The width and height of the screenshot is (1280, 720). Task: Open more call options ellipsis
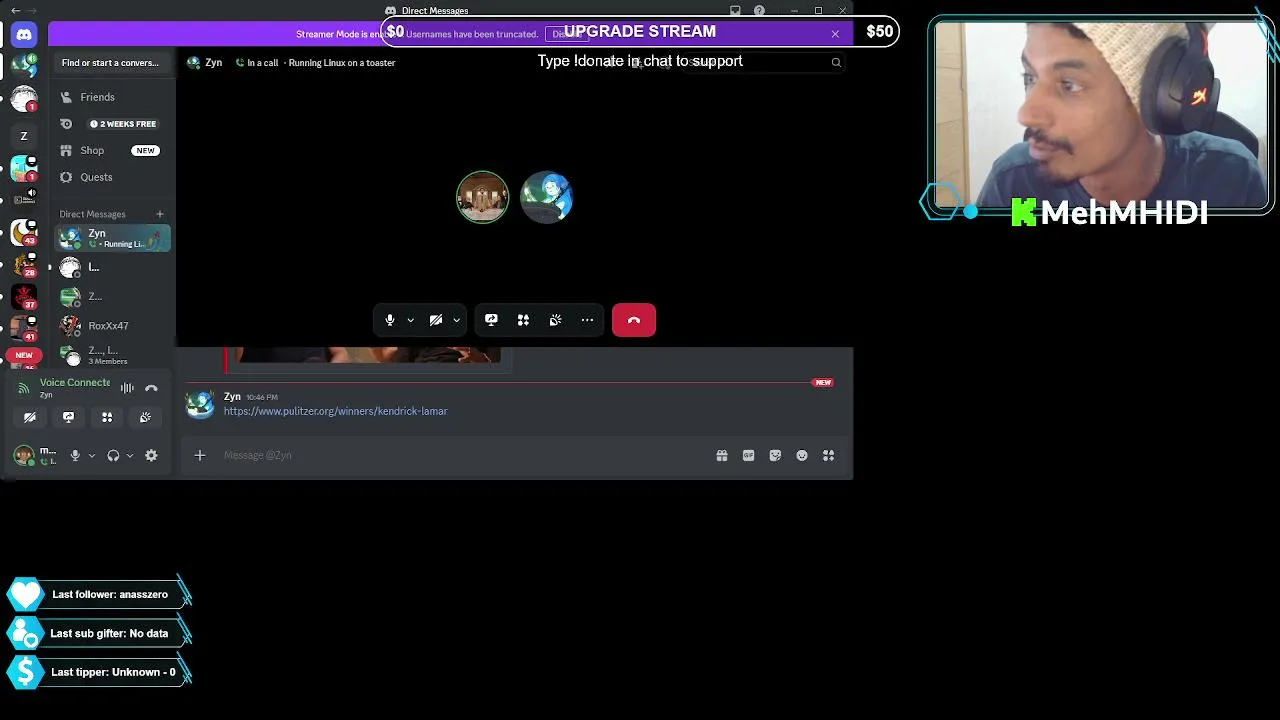[587, 320]
